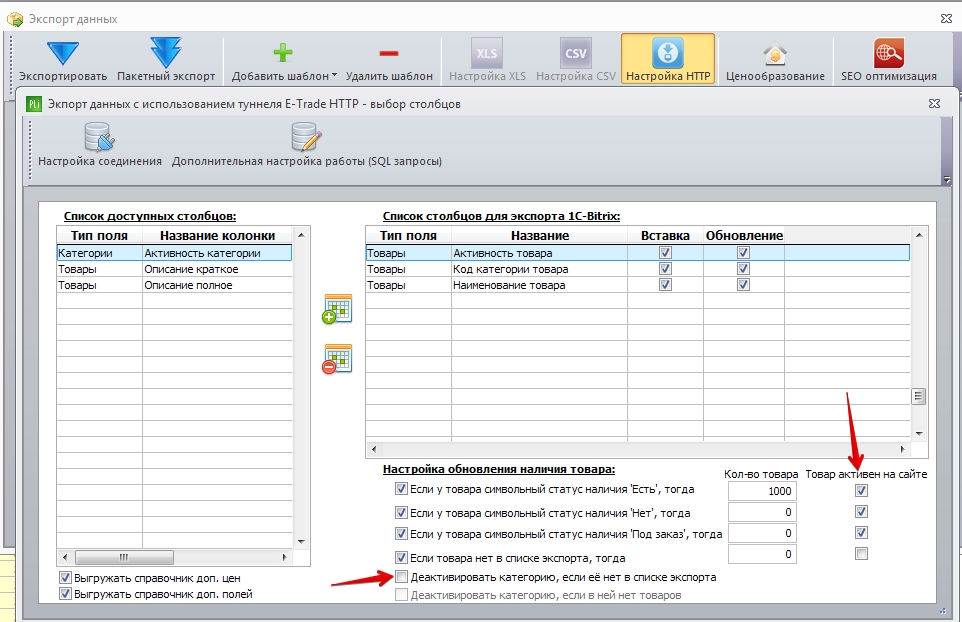Toggle 'Товар активен' checkbox for status 'Нет'
962x622 pixels.
861,512
